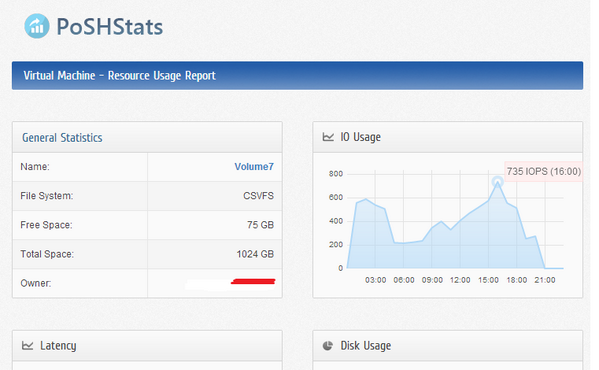Click the PoSHStats logo icon
599x370 pixels.
[37, 26]
